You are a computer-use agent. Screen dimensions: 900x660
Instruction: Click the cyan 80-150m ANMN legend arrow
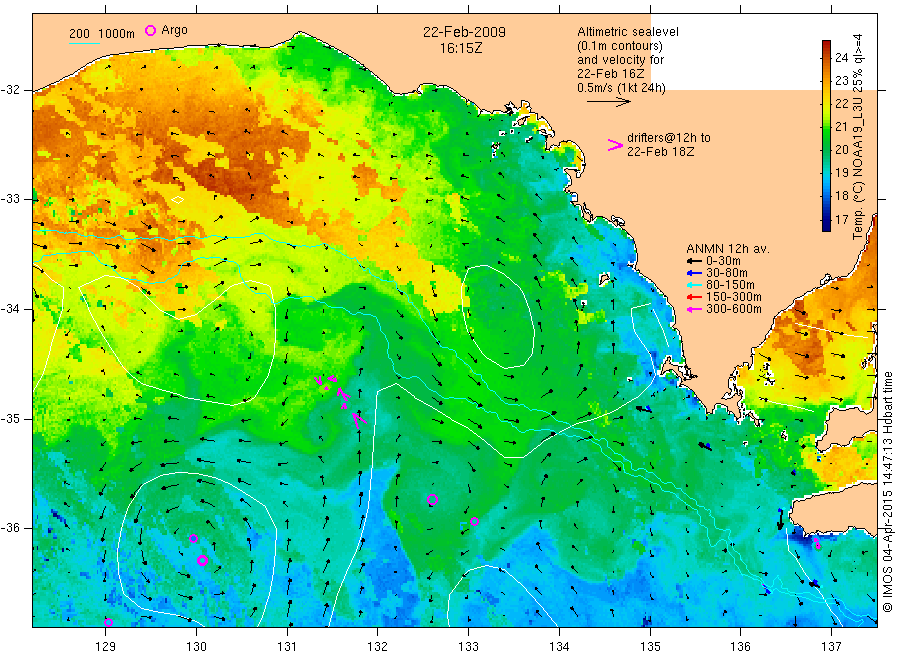[x=695, y=285]
